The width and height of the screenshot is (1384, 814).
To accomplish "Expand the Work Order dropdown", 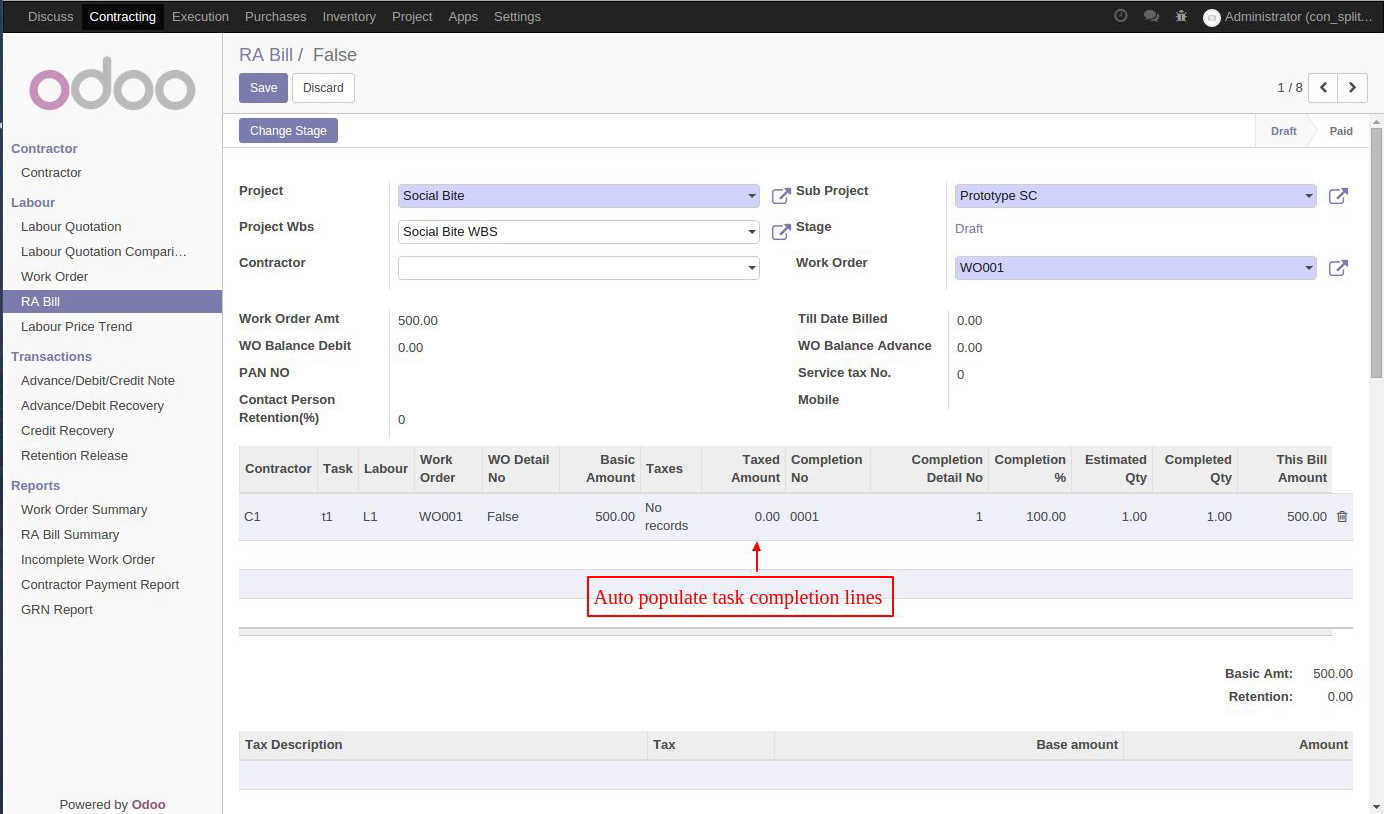I will point(1309,268).
